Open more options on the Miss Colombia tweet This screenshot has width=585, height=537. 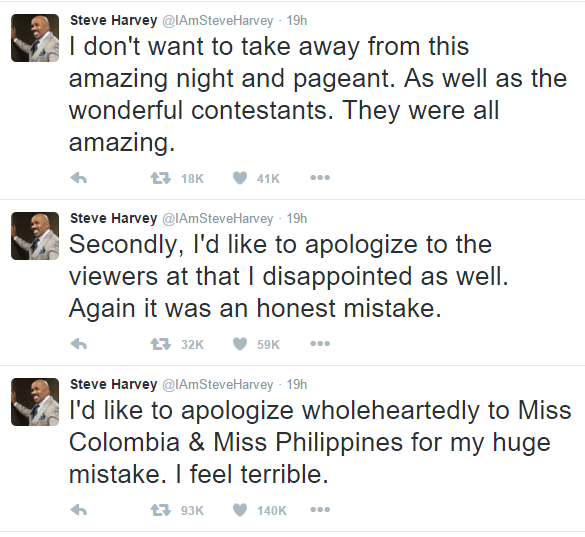pyautogui.click(x=320, y=510)
